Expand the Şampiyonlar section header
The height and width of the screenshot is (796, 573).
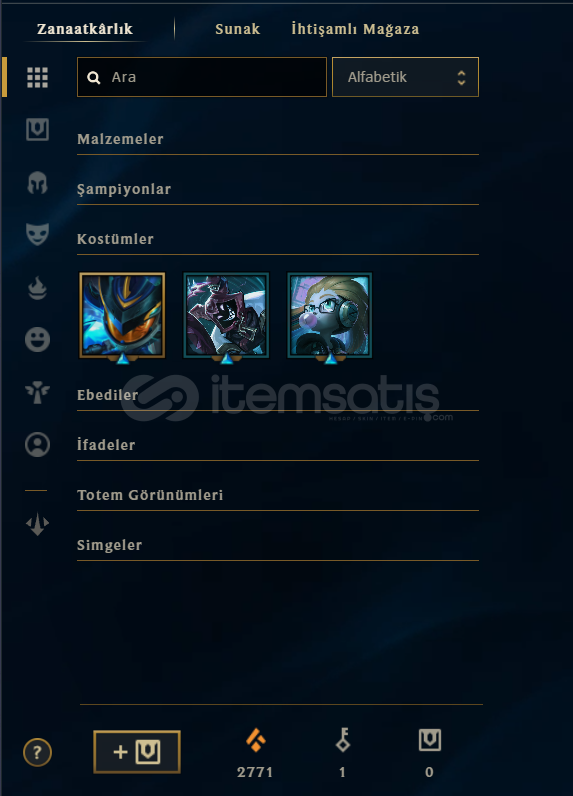tap(278, 189)
